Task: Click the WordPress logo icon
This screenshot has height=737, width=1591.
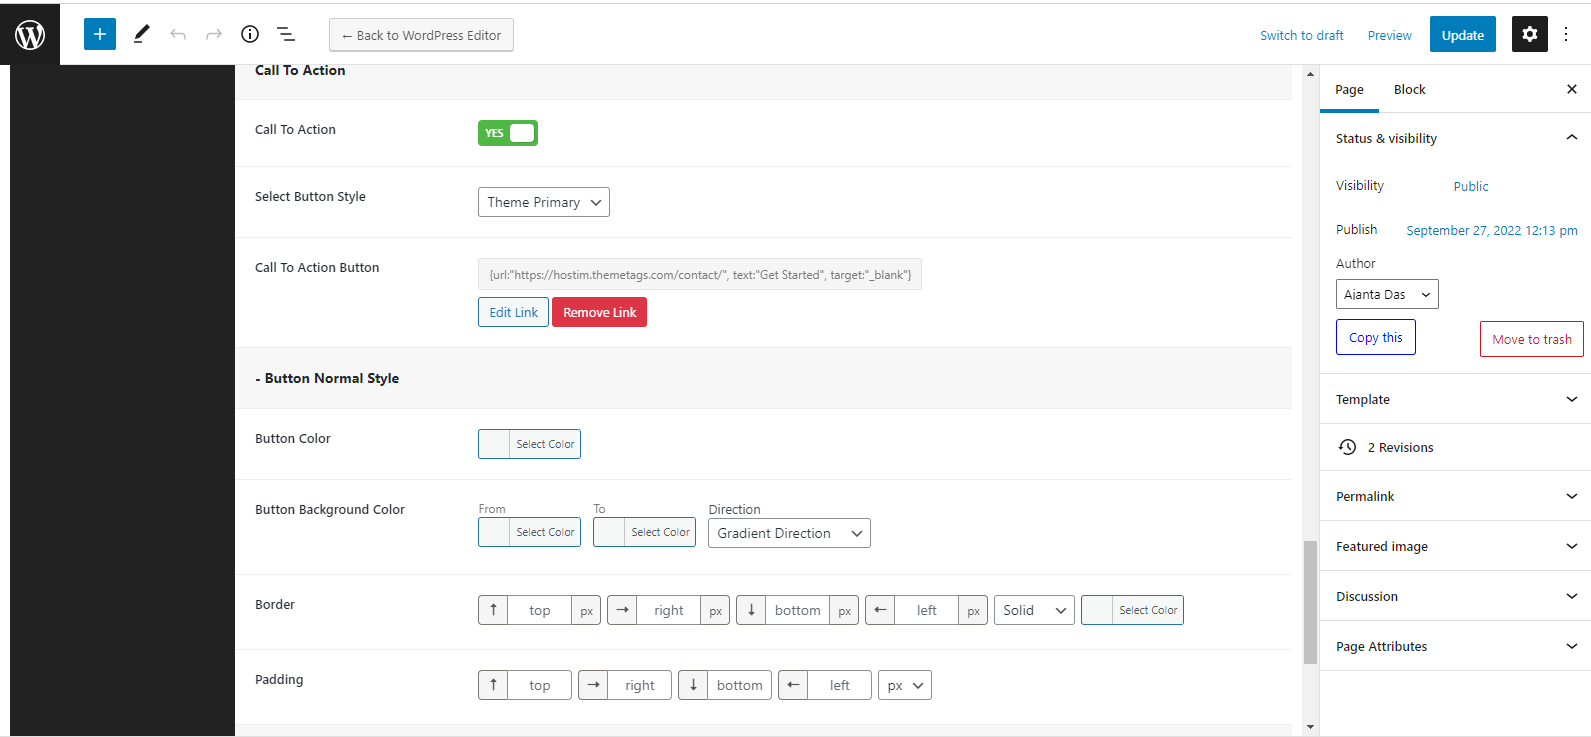Action: tap(30, 35)
